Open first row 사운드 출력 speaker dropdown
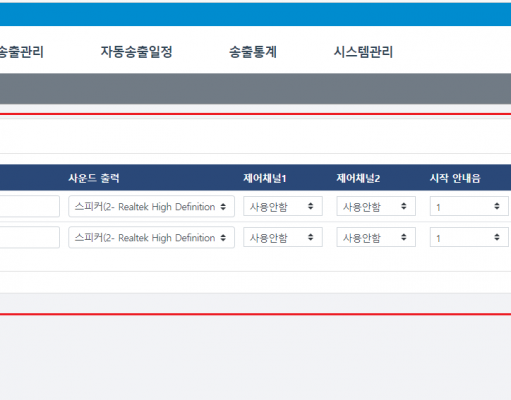The image size is (511, 400). coord(151,206)
